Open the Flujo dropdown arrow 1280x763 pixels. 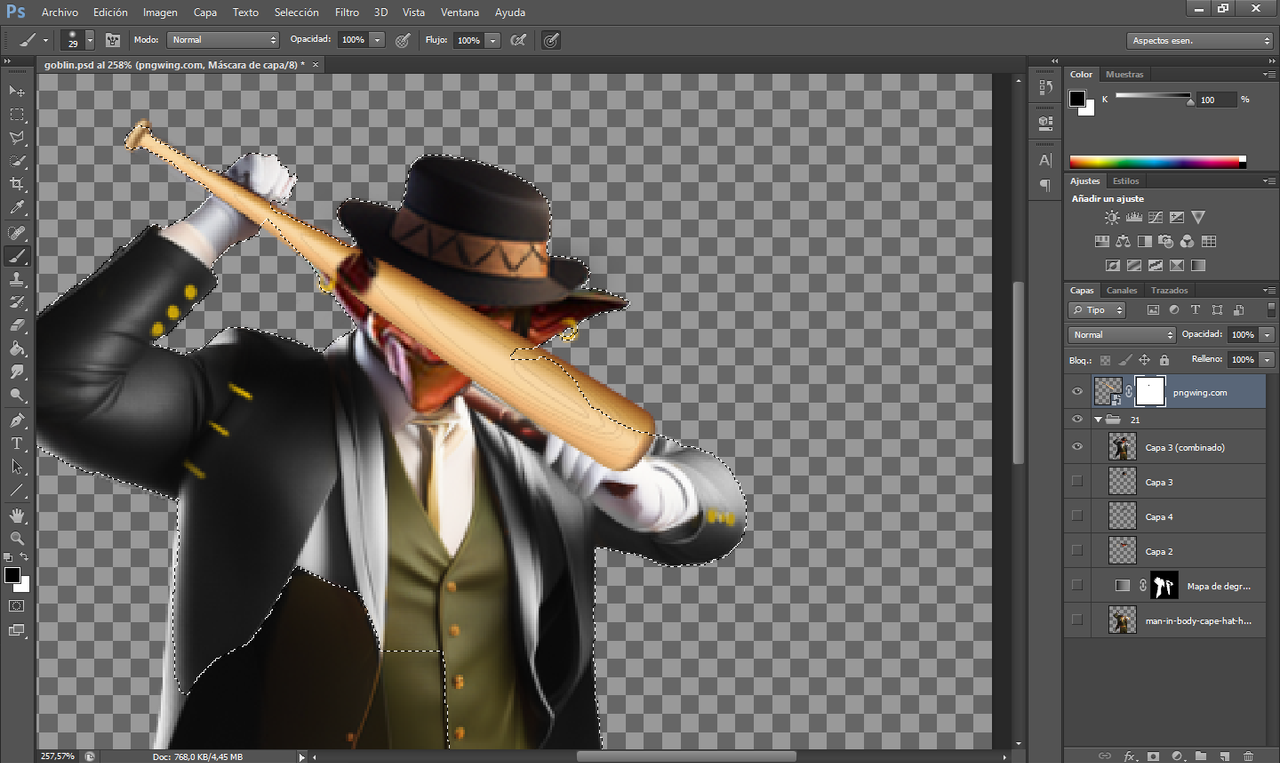(x=492, y=40)
